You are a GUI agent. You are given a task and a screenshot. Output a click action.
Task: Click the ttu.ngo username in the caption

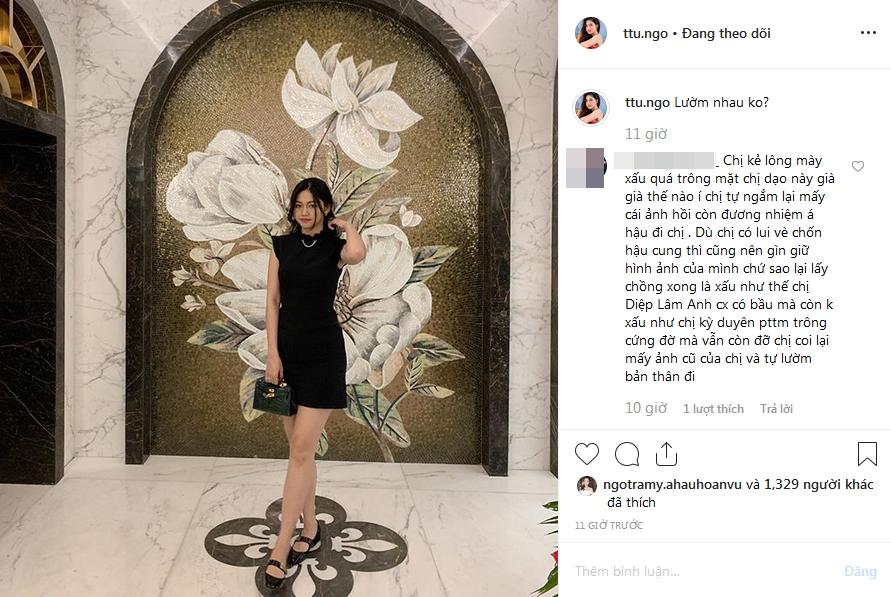(x=647, y=103)
